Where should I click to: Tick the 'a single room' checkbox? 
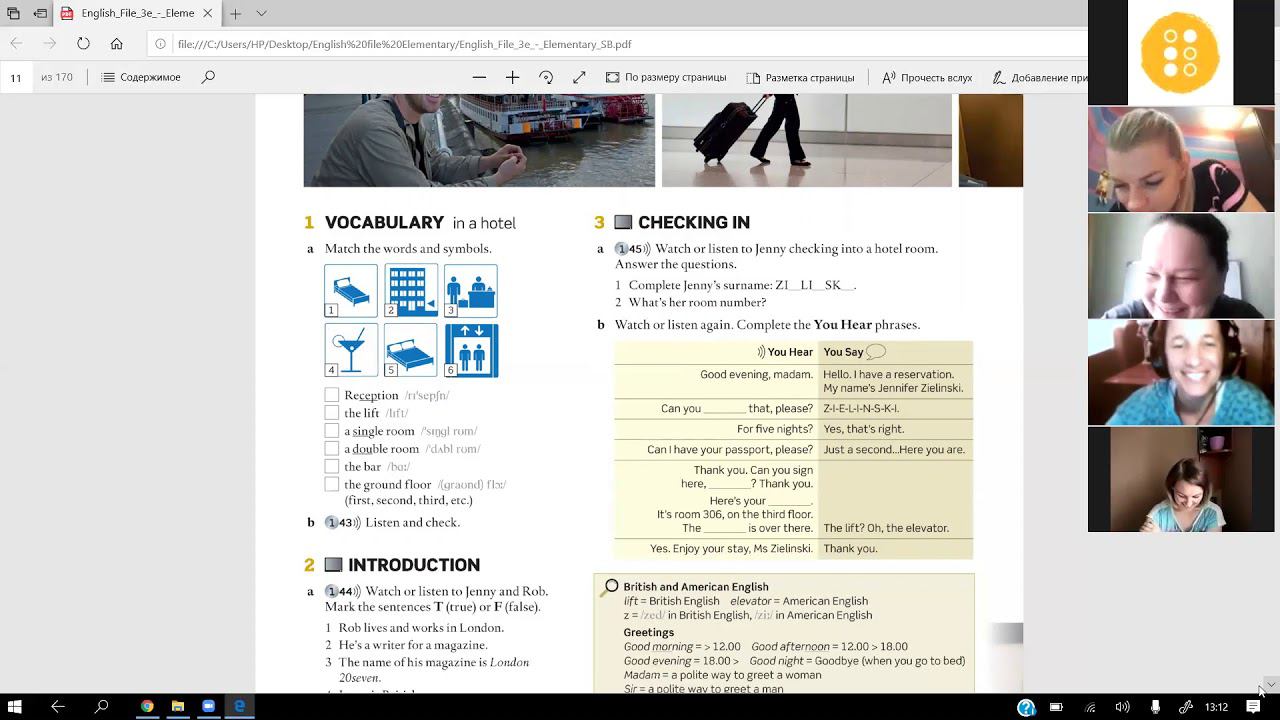click(332, 431)
